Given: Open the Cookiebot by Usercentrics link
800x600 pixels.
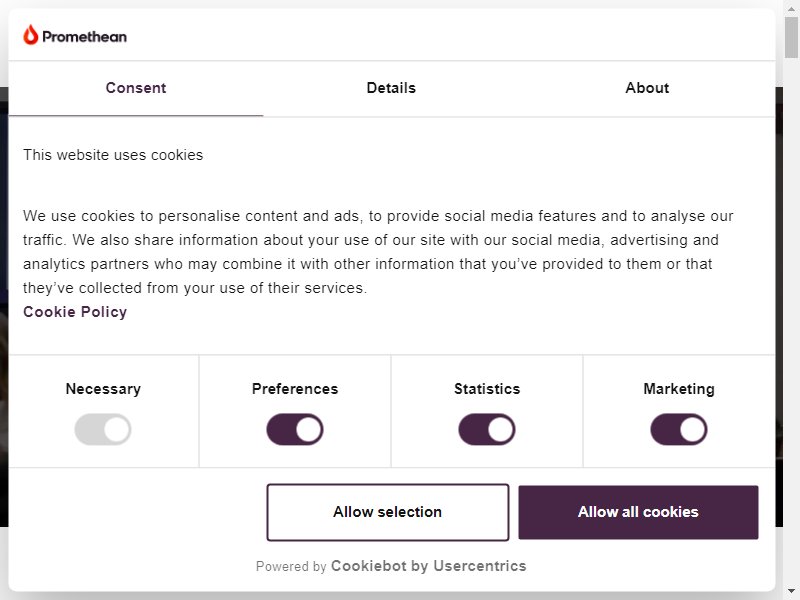Looking at the screenshot, I should (429, 566).
